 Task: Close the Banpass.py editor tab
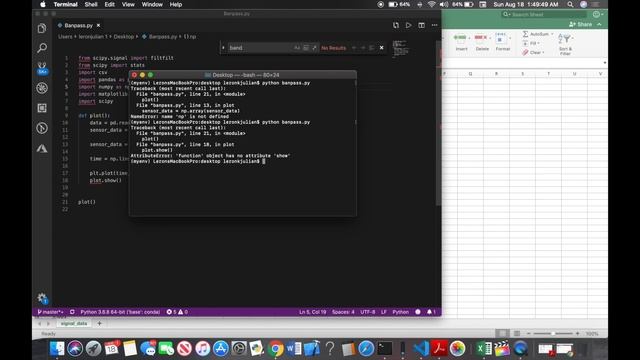tap(98, 25)
